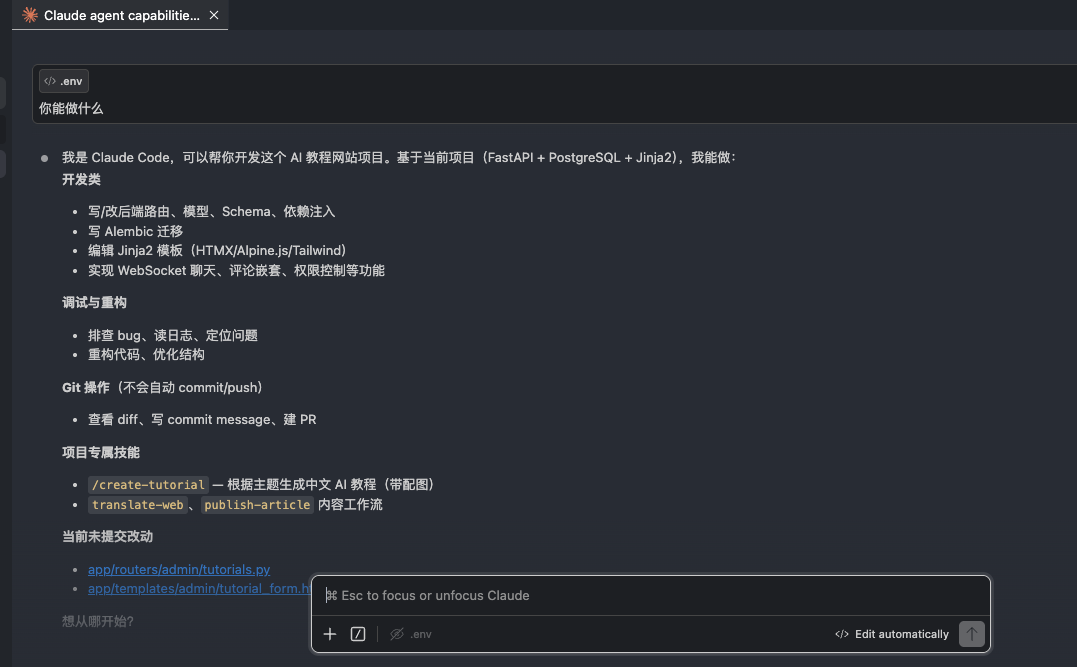Open the Edit automatically mode selector
The image size is (1077, 667).
pyautogui.click(x=894, y=633)
